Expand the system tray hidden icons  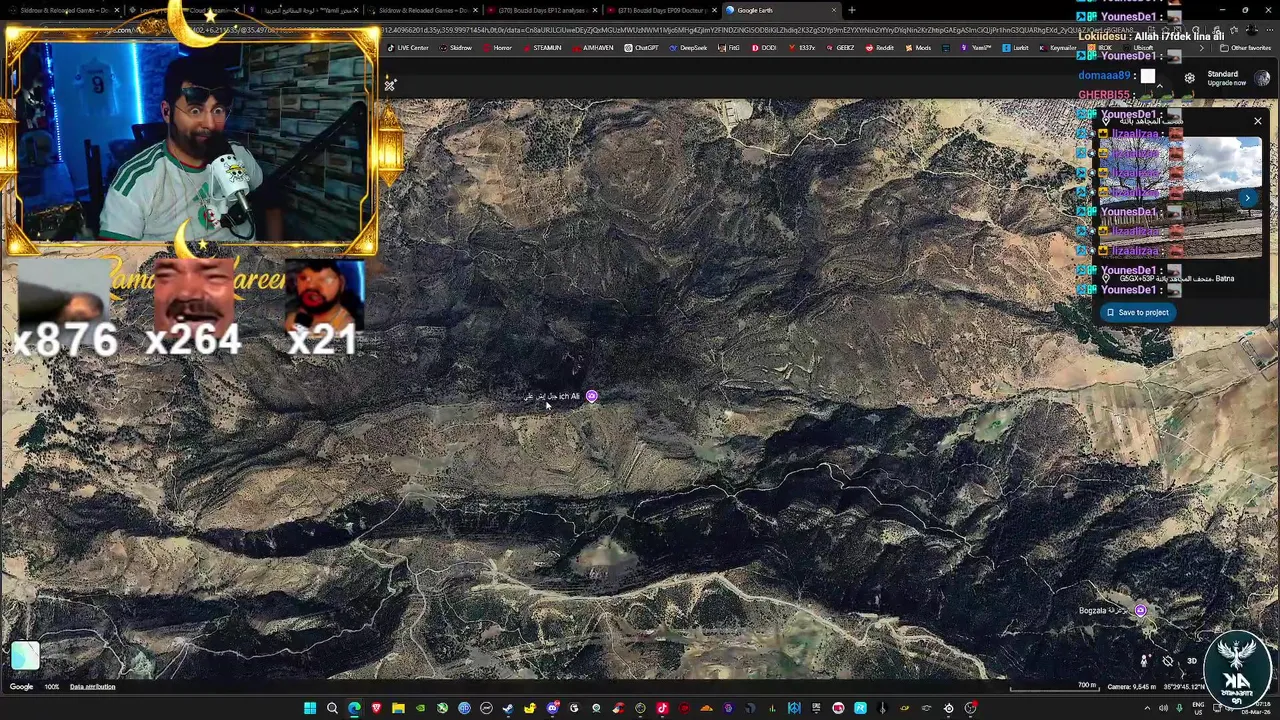coord(1147,708)
